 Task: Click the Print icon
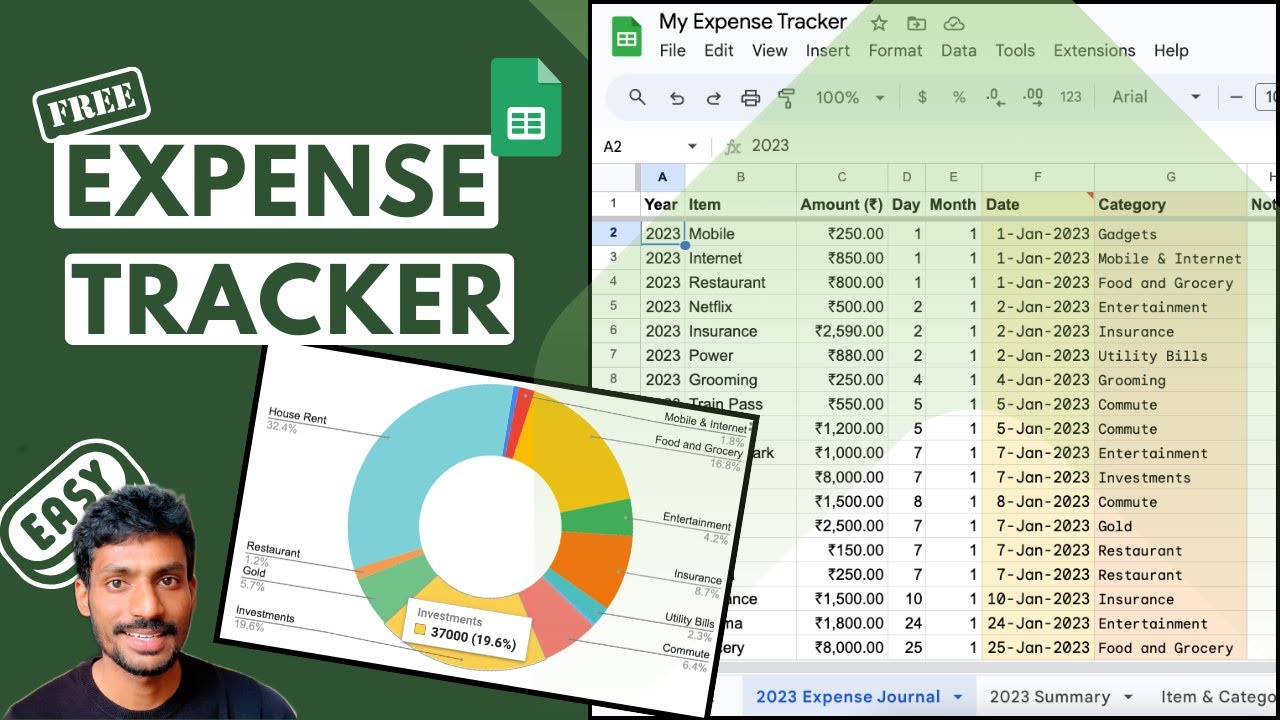click(750, 97)
